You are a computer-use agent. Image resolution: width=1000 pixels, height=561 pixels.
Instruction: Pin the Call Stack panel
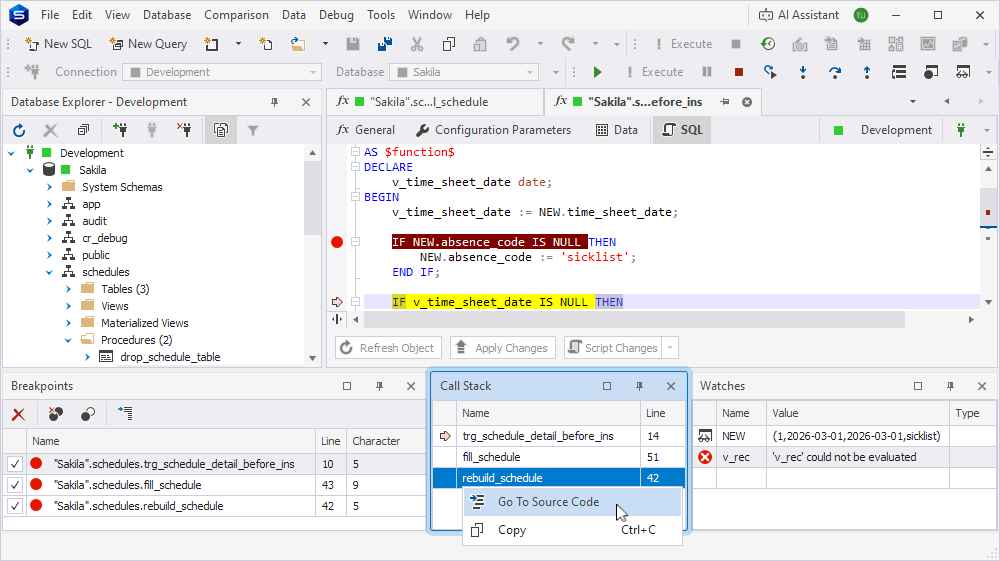pos(639,386)
